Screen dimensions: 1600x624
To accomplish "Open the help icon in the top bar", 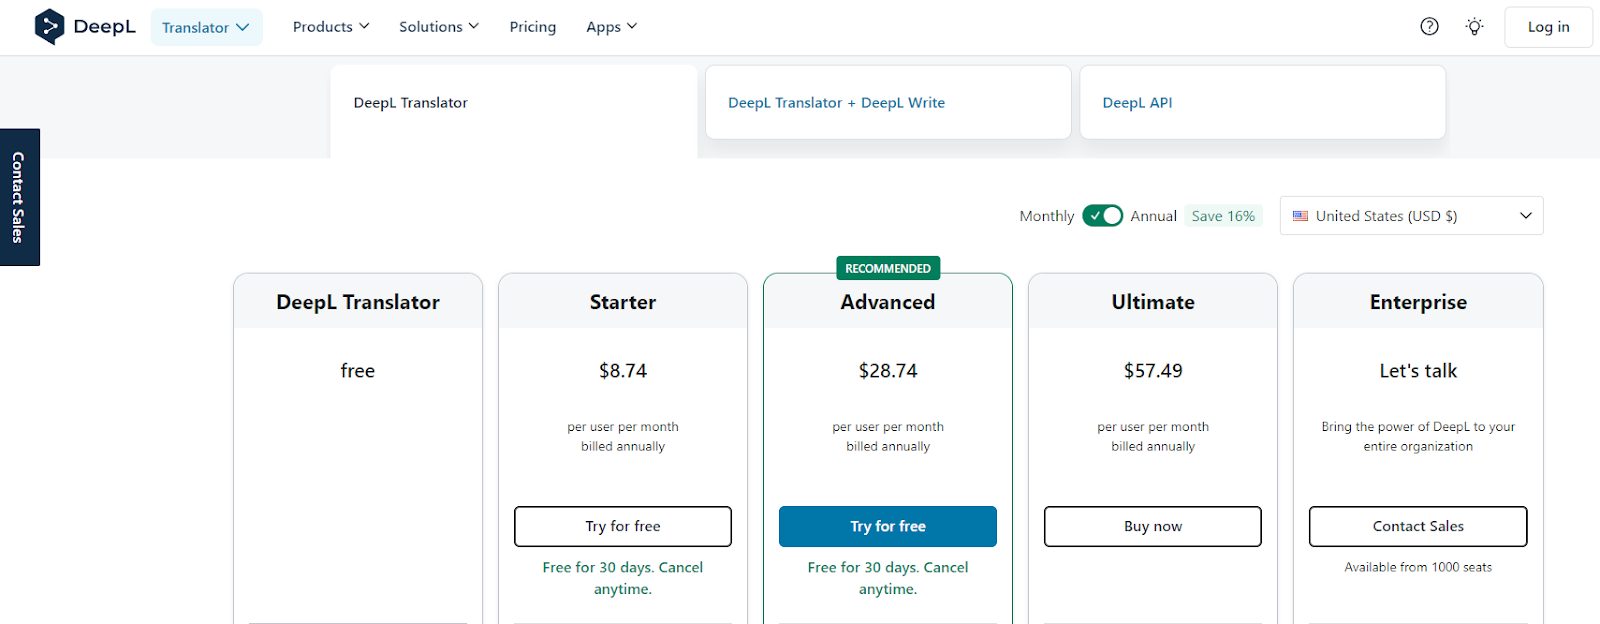I will pos(1429,26).
